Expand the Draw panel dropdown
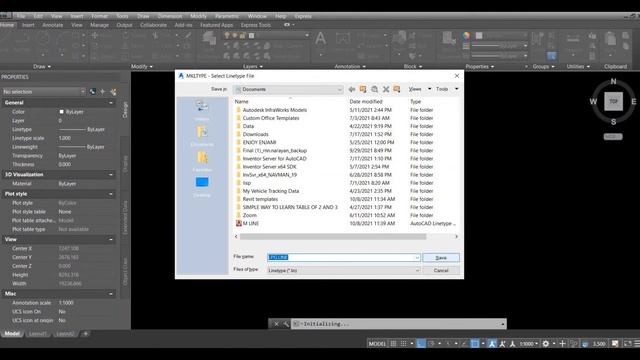Viewport: 640px width, 360px height. tap(42, 67)
